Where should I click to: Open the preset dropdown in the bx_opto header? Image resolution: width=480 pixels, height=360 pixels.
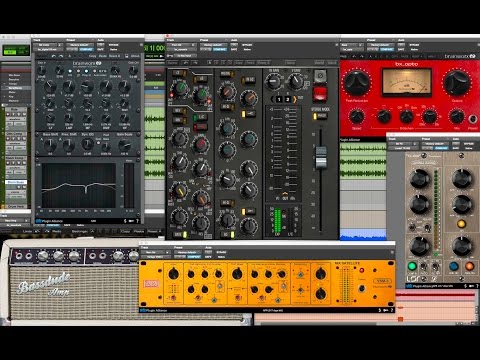(380, 45)
